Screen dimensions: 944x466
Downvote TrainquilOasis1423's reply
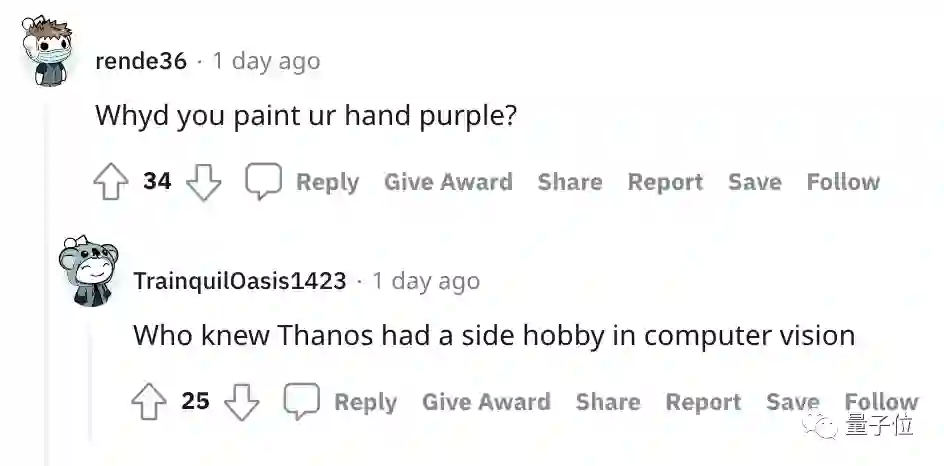242,402
